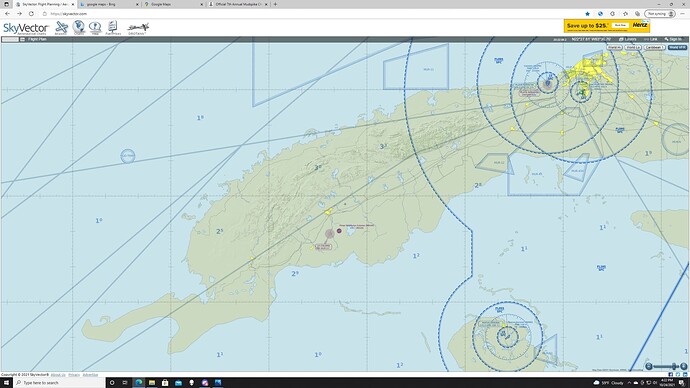
Task: Click the Type here to search box
Action: point(59,383)
